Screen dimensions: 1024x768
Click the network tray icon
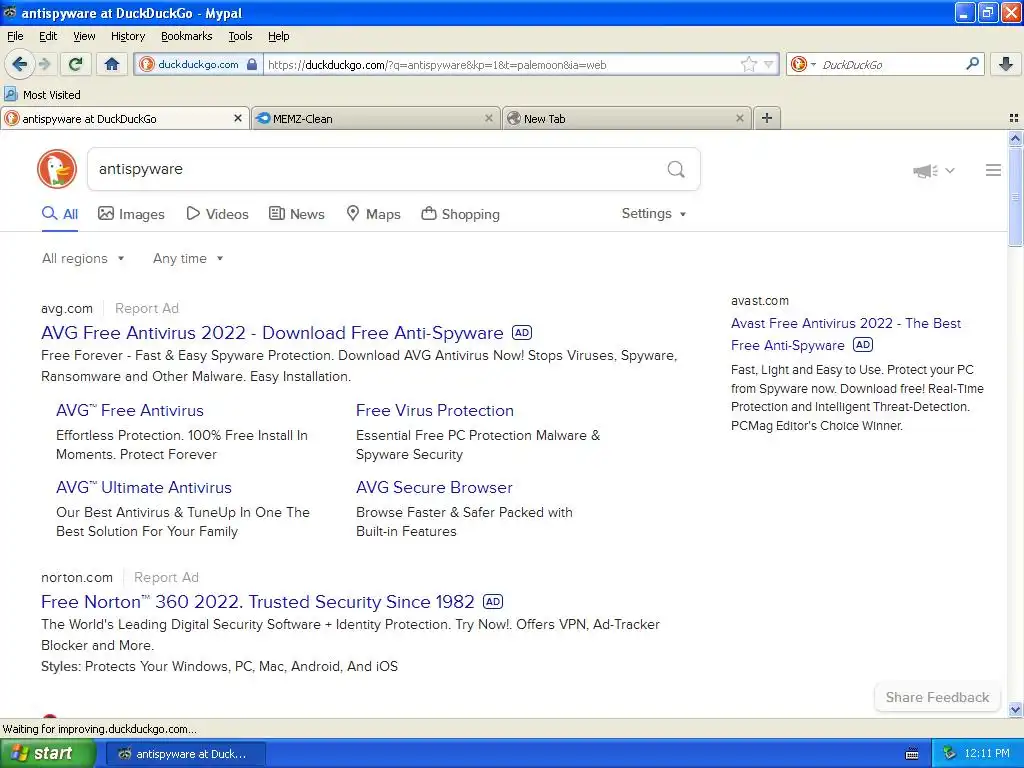click(x=949, y=754)
